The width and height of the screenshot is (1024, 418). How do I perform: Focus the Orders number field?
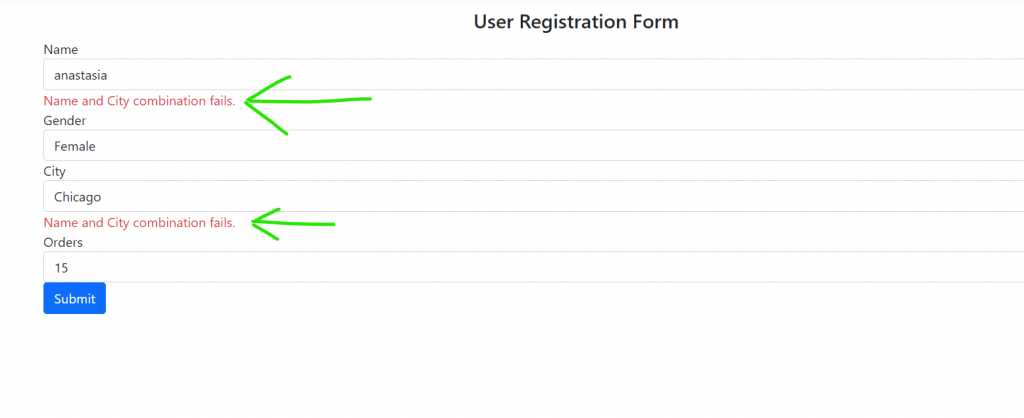coord(530,268)
